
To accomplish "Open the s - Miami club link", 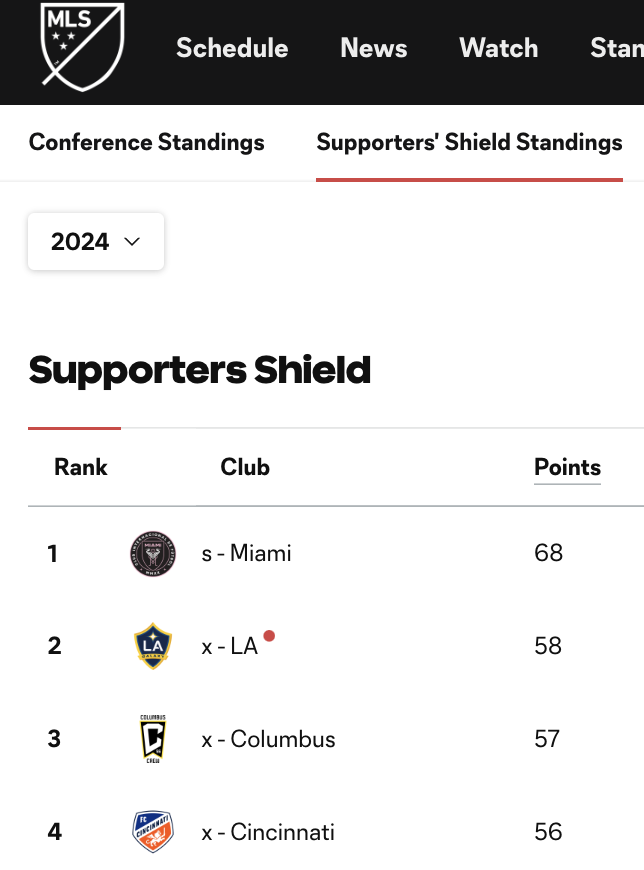I will [x=247, y=553].
